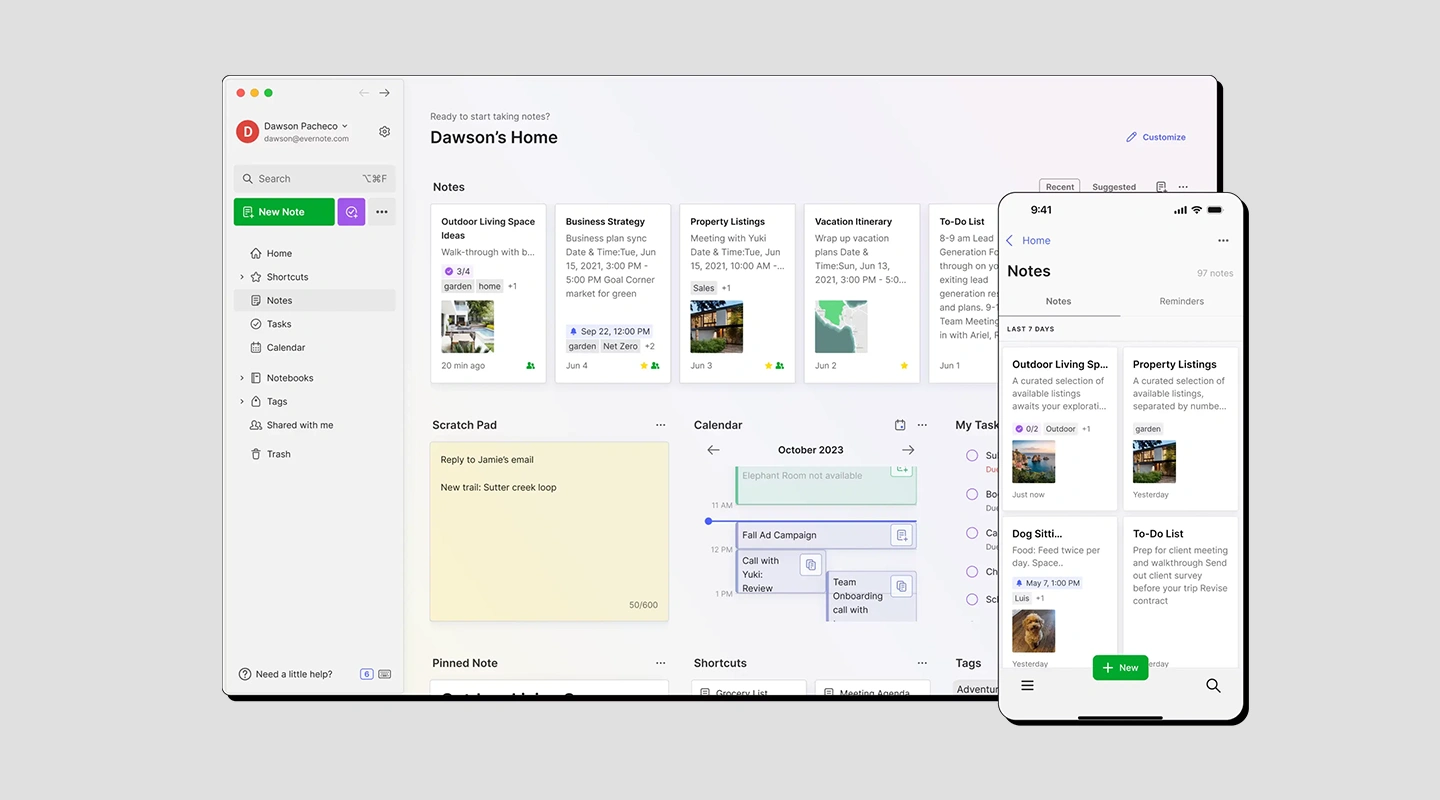Click the note icon on Call with Yuki event
This screenshot has width=1440, height=800.
pos(811,565)
